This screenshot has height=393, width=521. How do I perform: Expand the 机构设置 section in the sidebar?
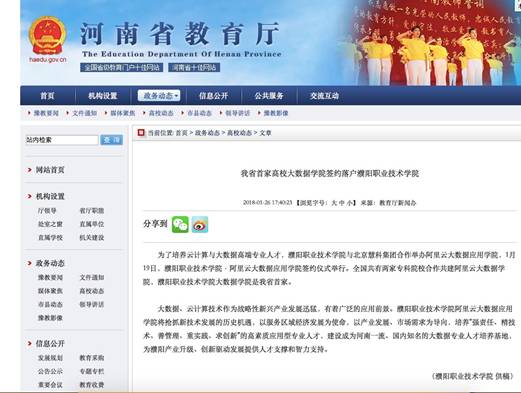(50, 196)
